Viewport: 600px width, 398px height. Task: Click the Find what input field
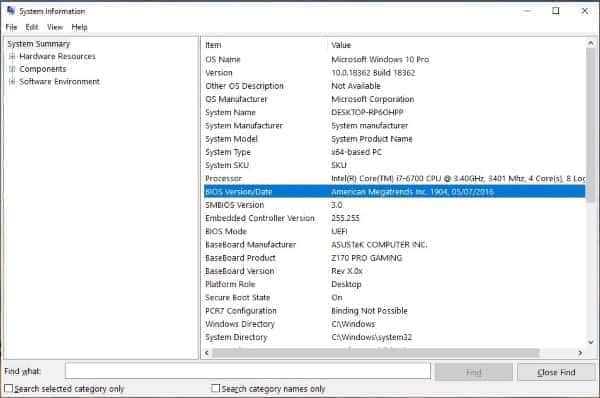(248, 371)
